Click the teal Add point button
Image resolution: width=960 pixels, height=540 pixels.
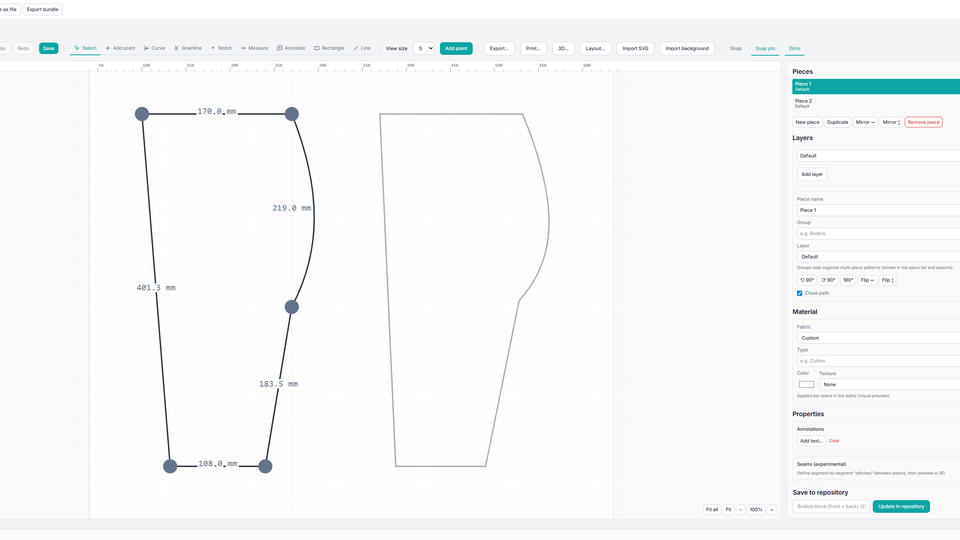(456, 48)
